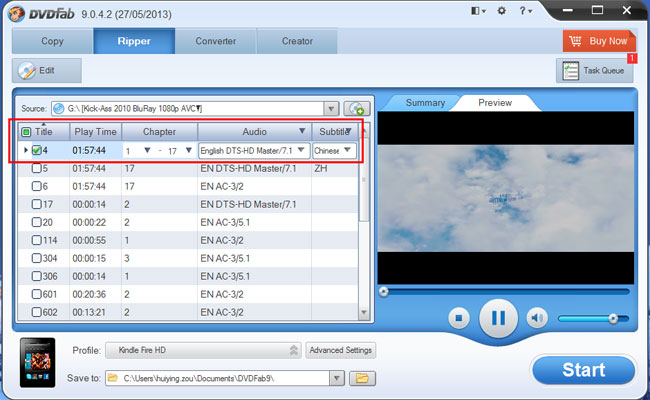Click the DVDFab logo icon
650x400 pixels.
click(x=16, y=15)
